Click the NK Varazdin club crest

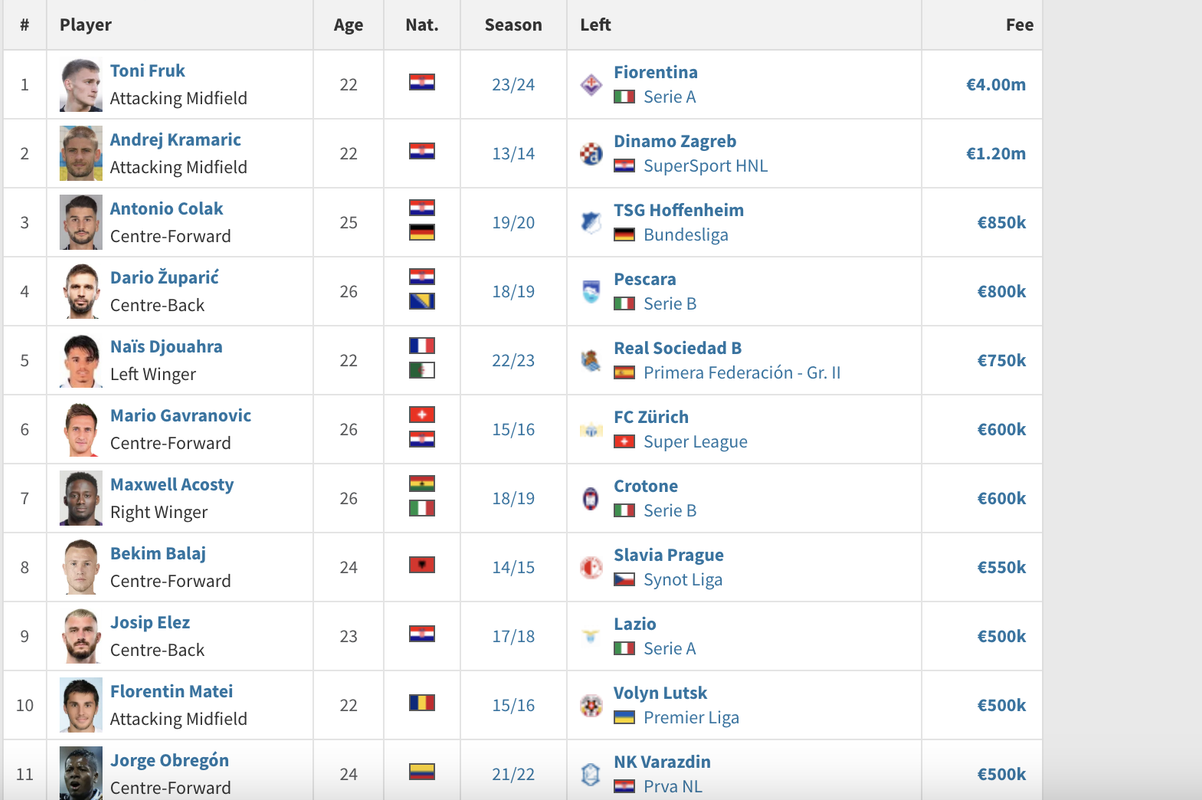(591, 774)
